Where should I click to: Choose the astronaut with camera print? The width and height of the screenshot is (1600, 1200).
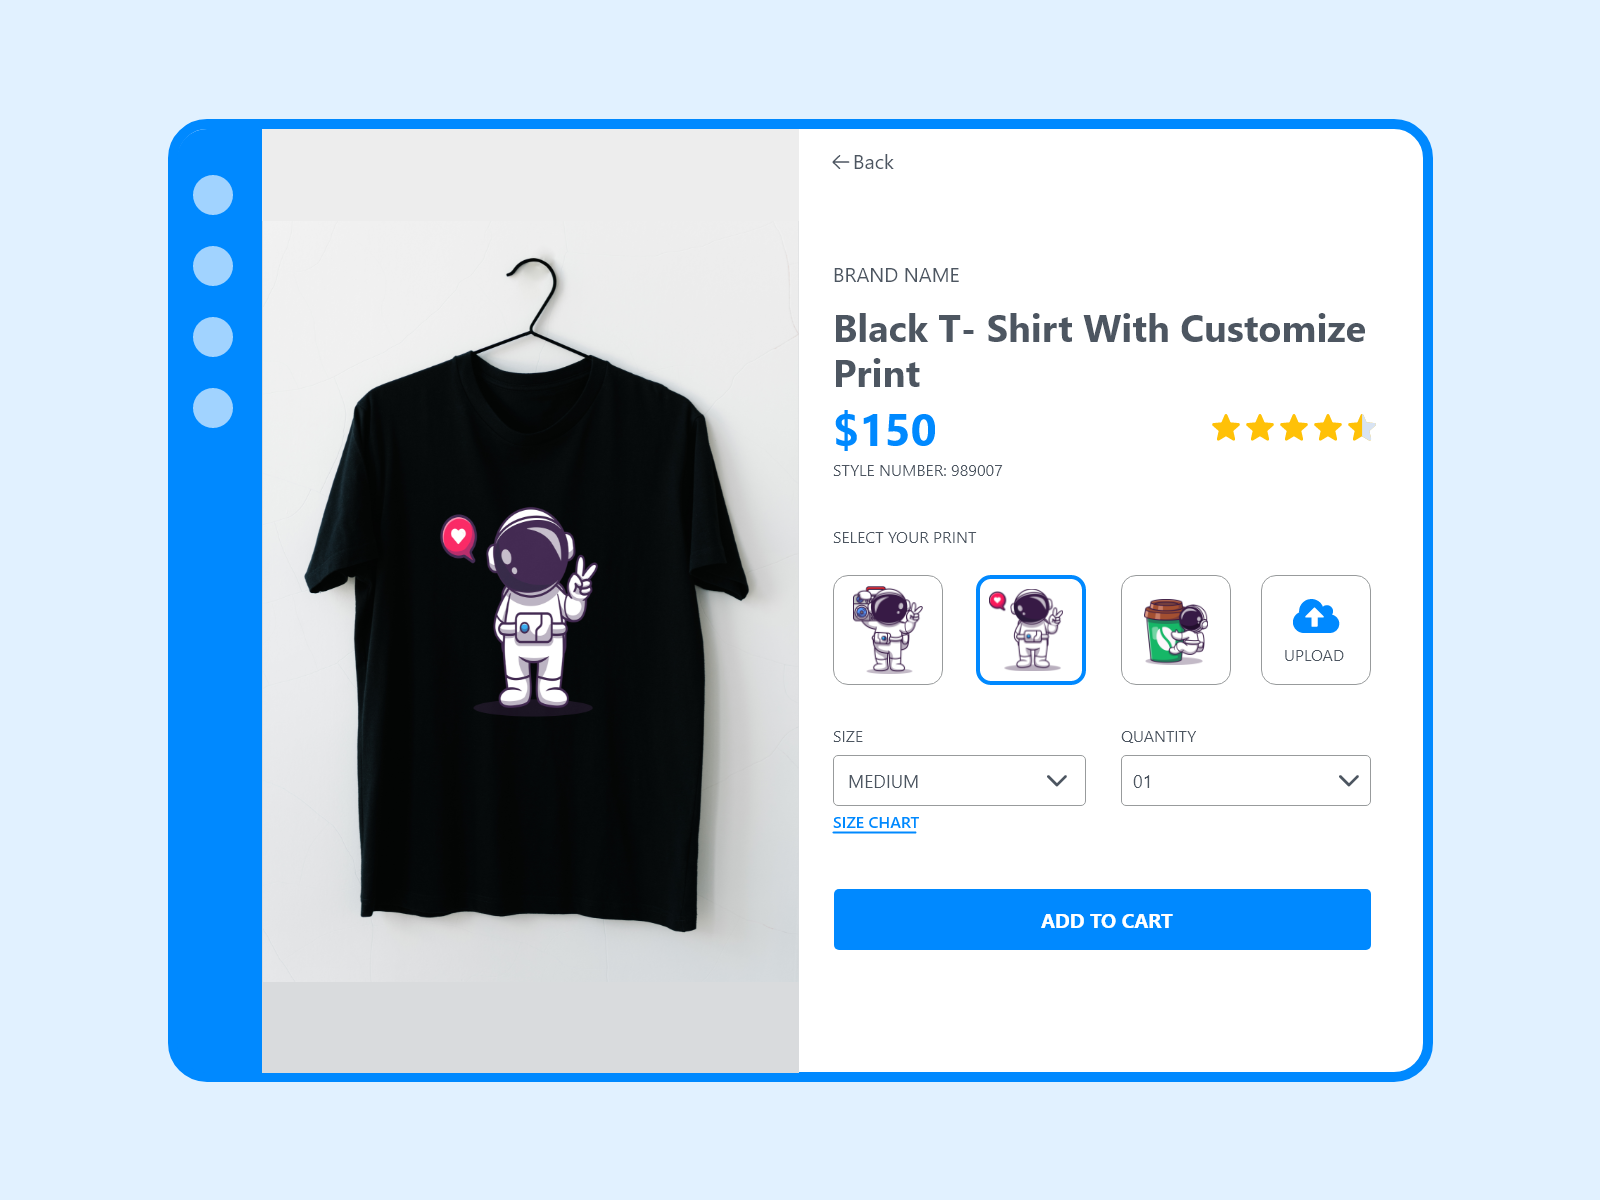click(888, 630)
